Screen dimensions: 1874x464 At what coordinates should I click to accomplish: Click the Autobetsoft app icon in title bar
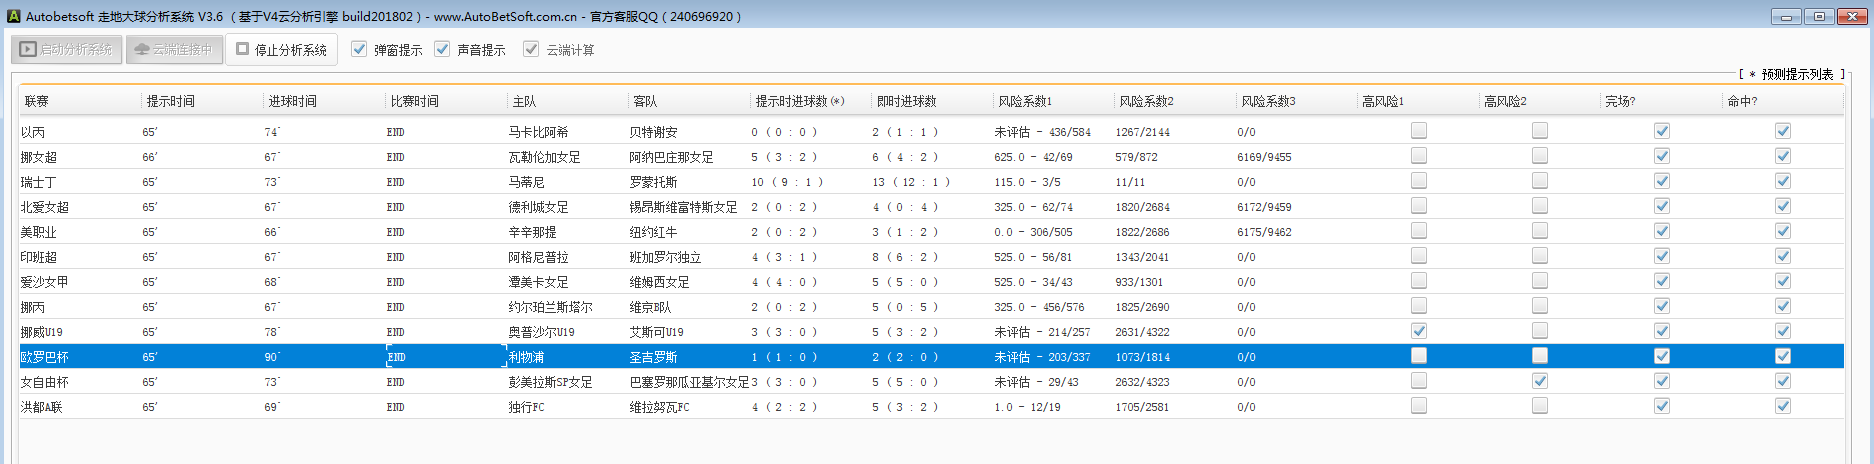click(14, 17)
